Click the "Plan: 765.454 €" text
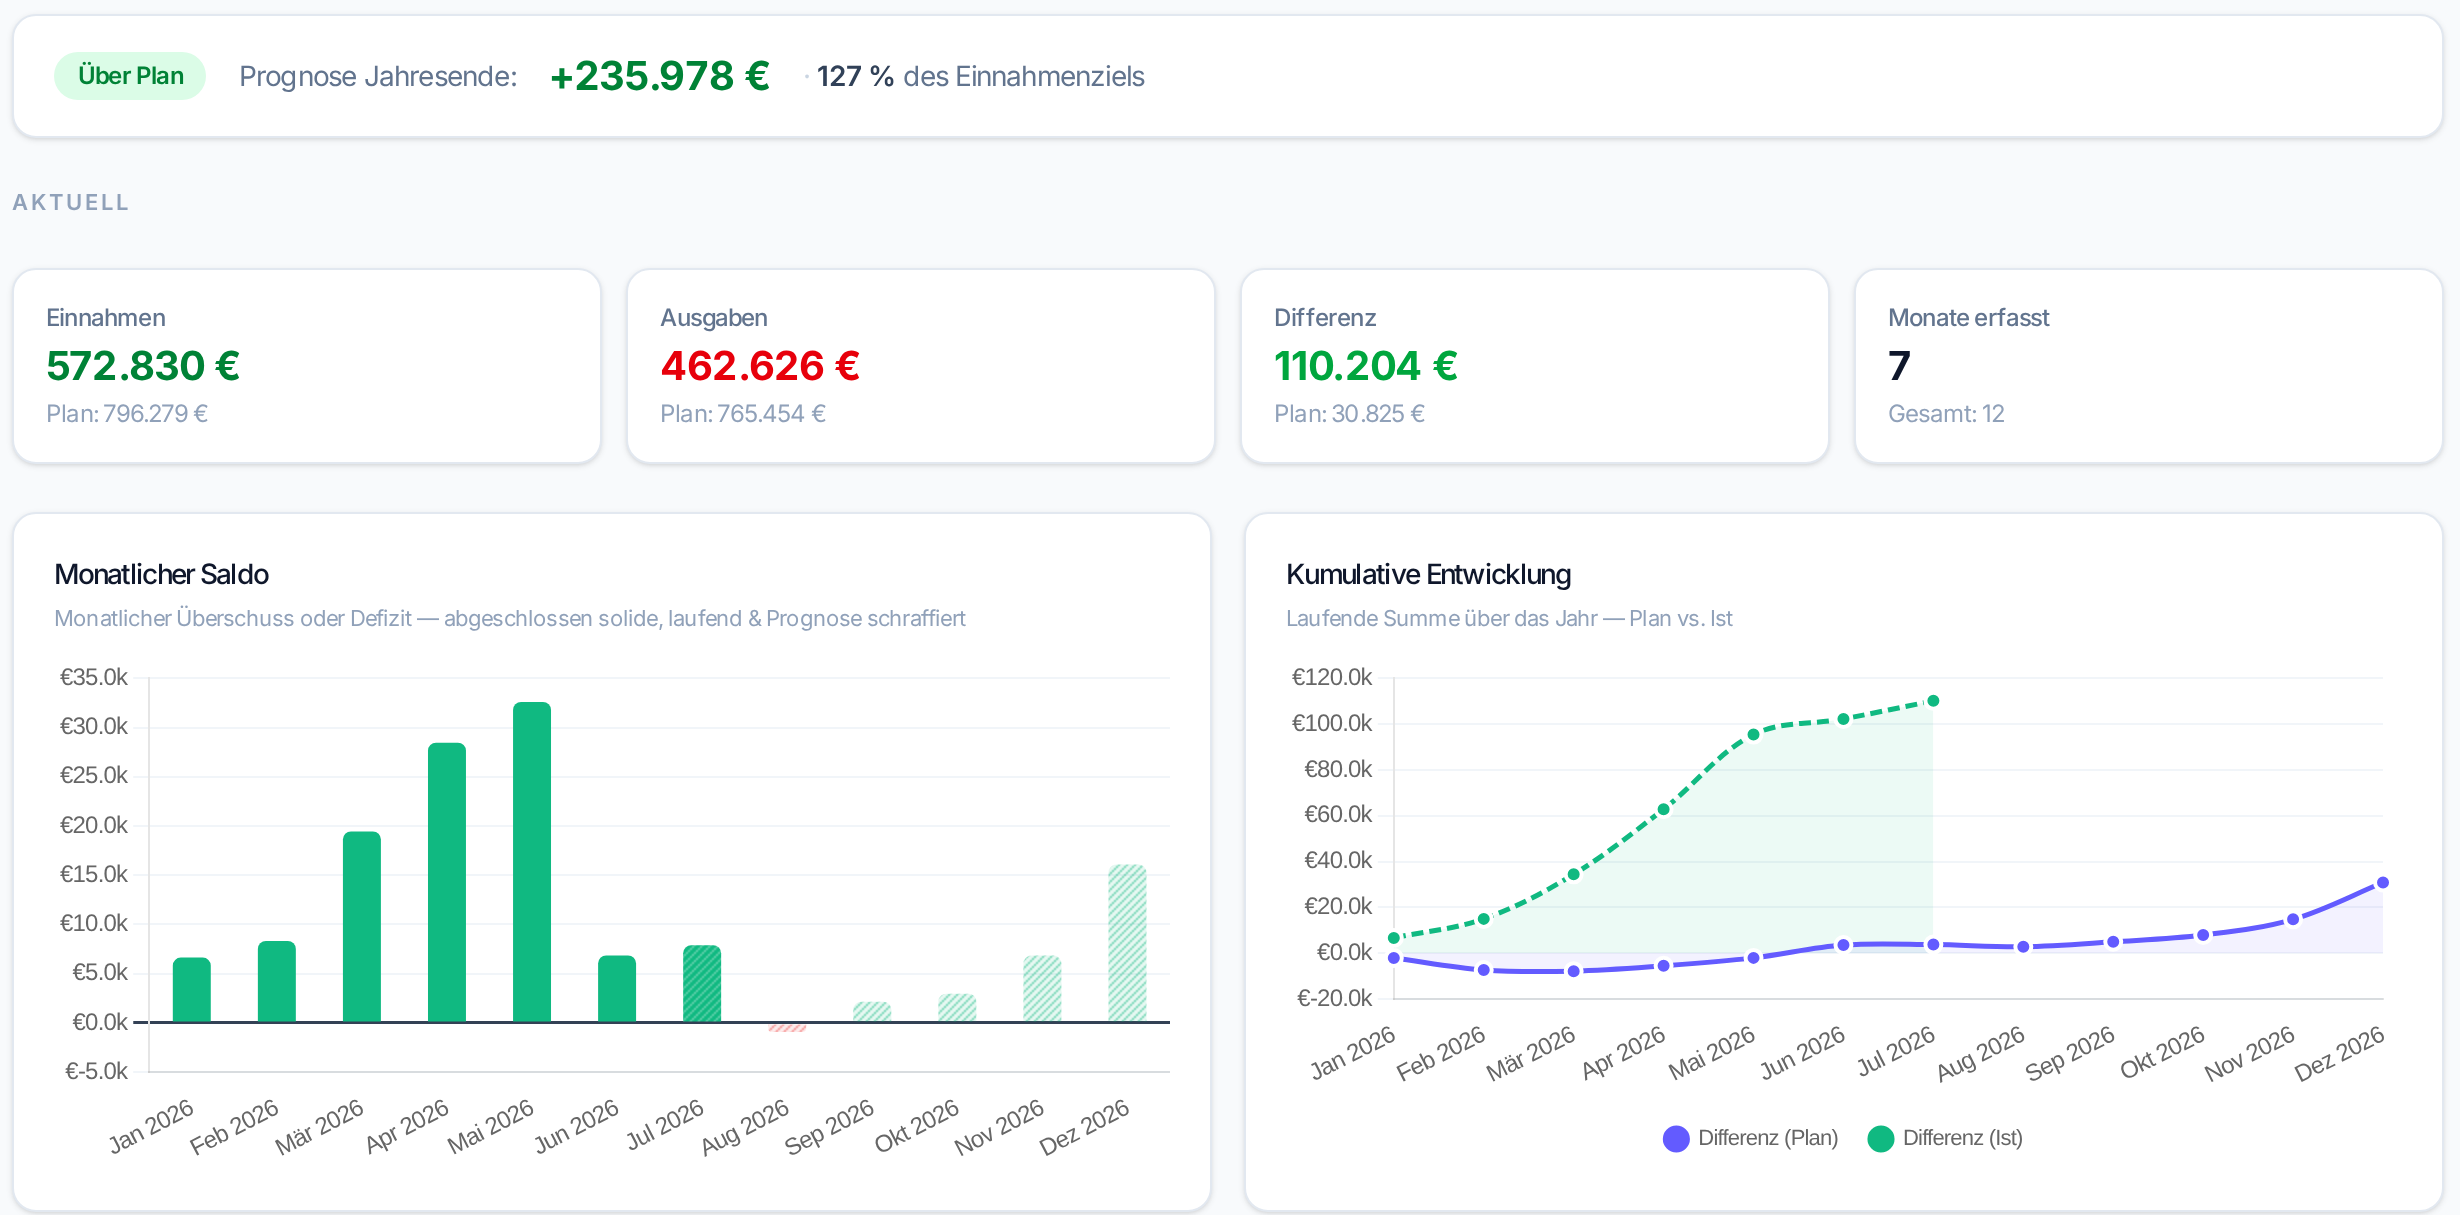The width and height of the screenshot is (2460, 1215). tap(743, 413)
